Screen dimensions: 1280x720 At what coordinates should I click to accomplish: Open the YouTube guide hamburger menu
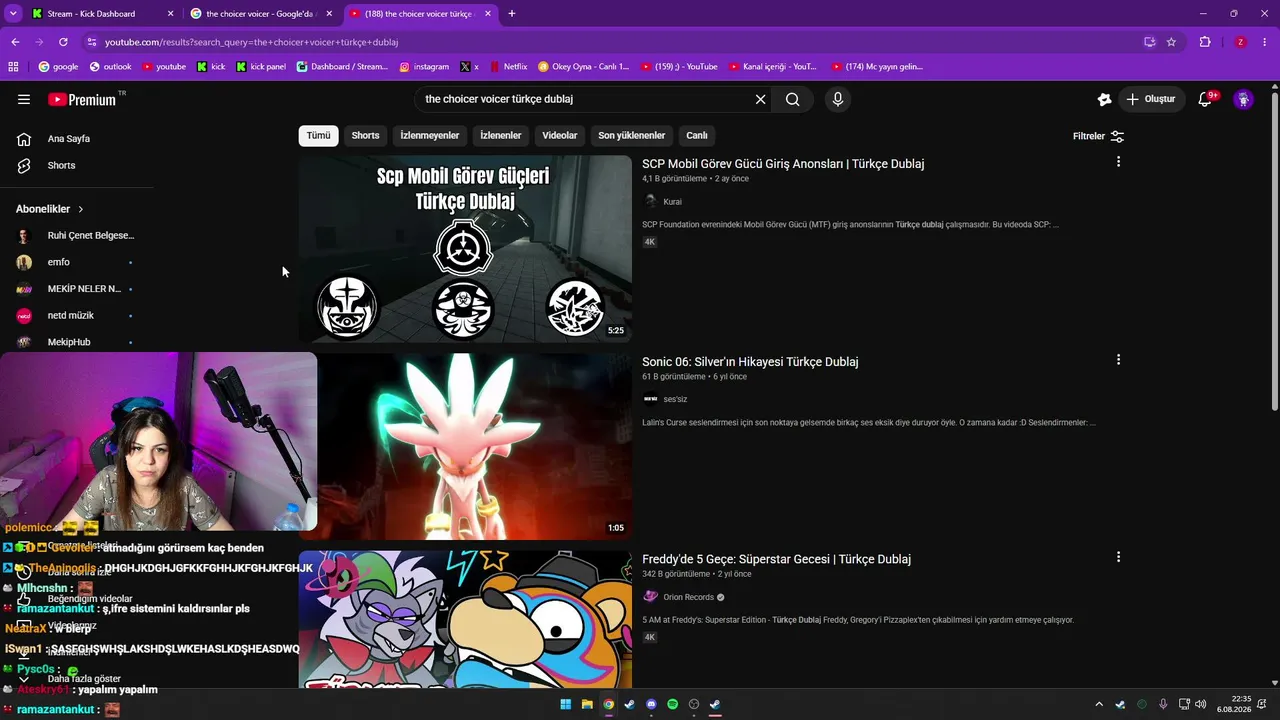[24, 99]
